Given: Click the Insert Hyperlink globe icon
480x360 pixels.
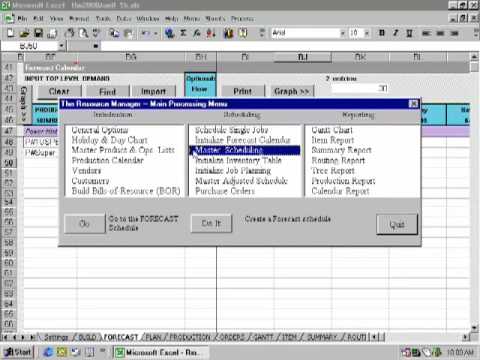Looking at the screenshot, I should click(x=170, y=33).
